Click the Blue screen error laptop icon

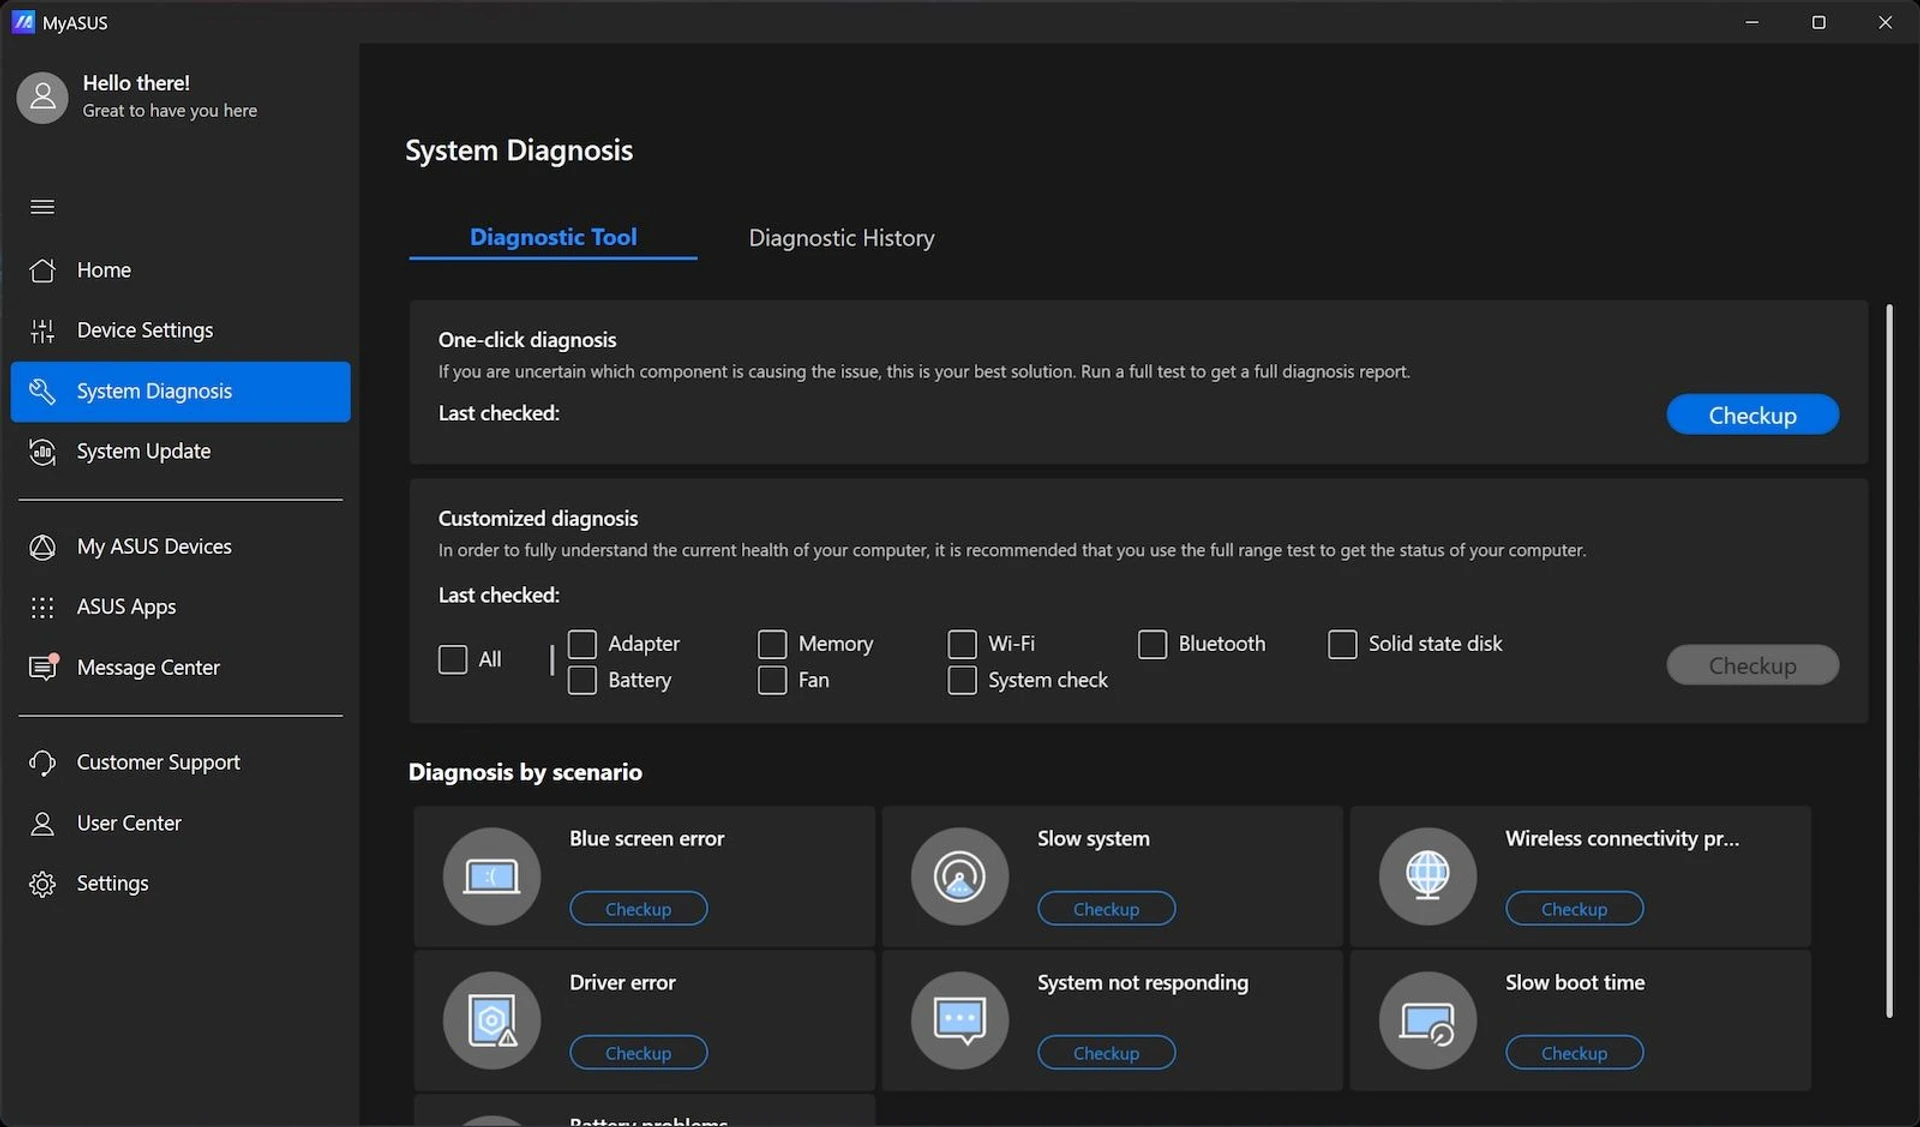click(491, 876)
